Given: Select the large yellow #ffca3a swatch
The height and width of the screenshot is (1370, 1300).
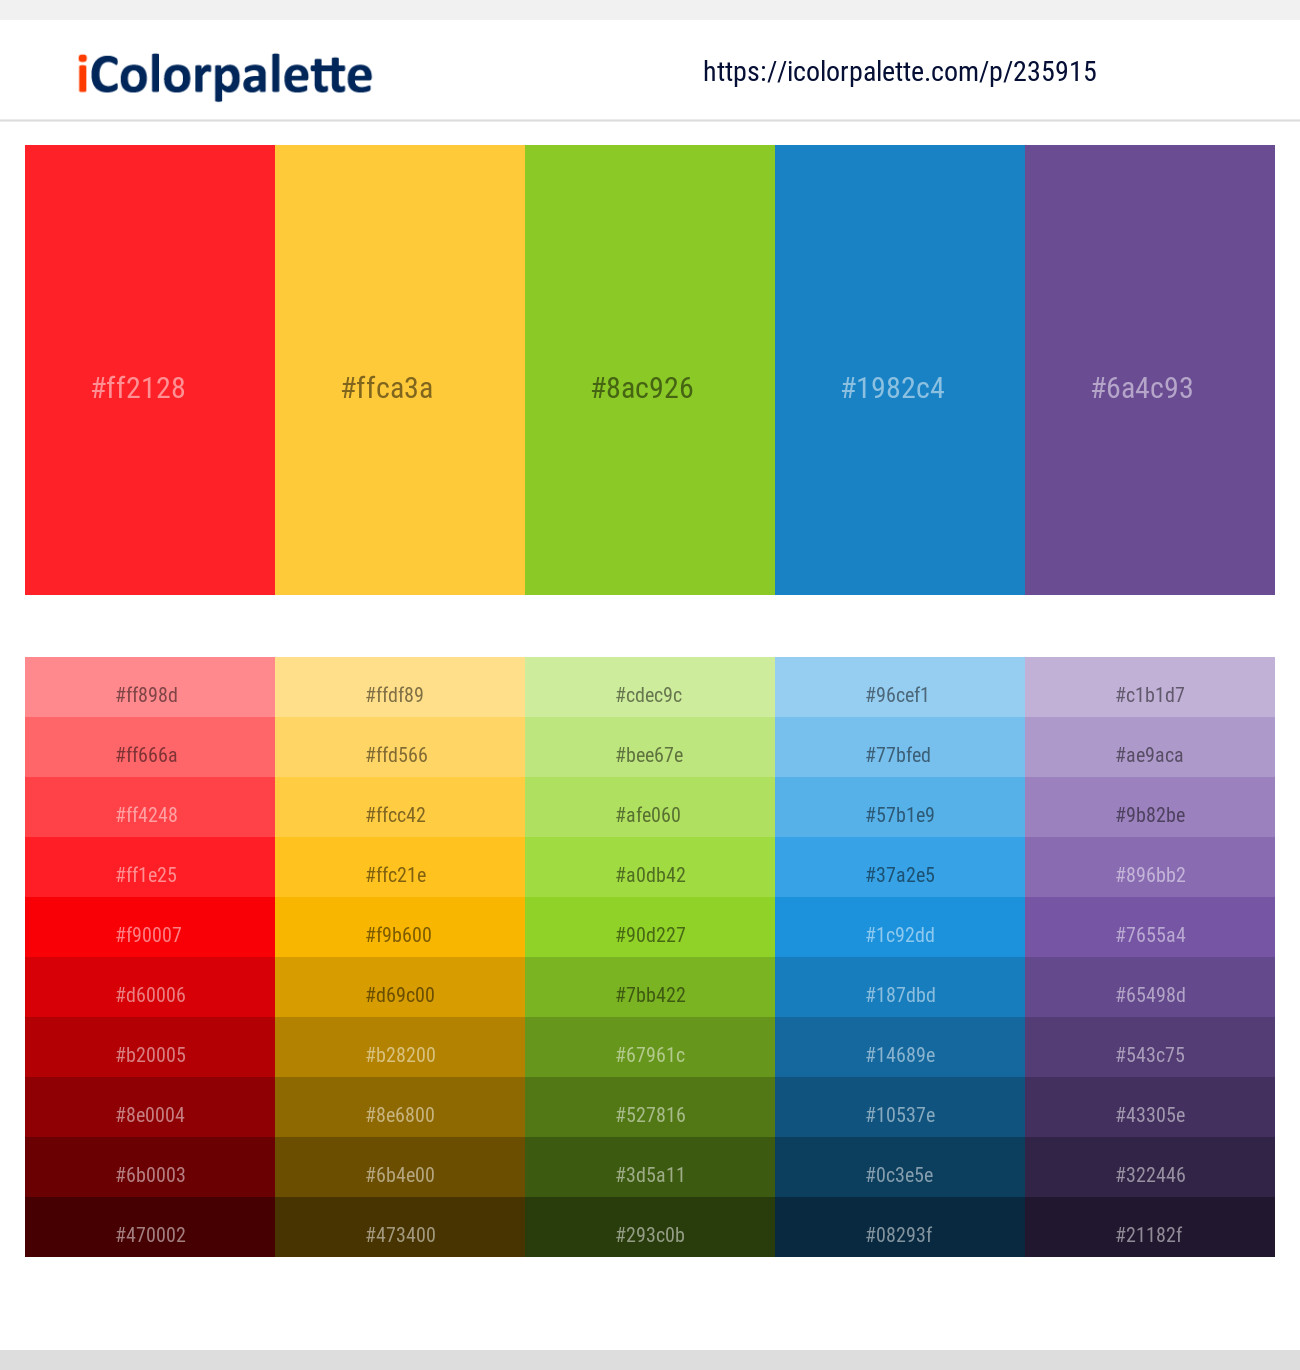Looking at the screenshot, I should 400,370.
